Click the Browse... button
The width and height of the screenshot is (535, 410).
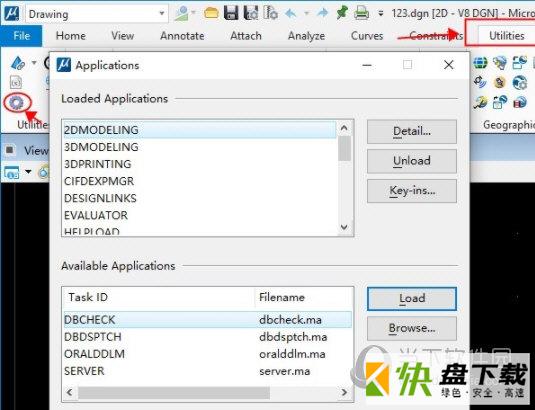coord(412,328)
